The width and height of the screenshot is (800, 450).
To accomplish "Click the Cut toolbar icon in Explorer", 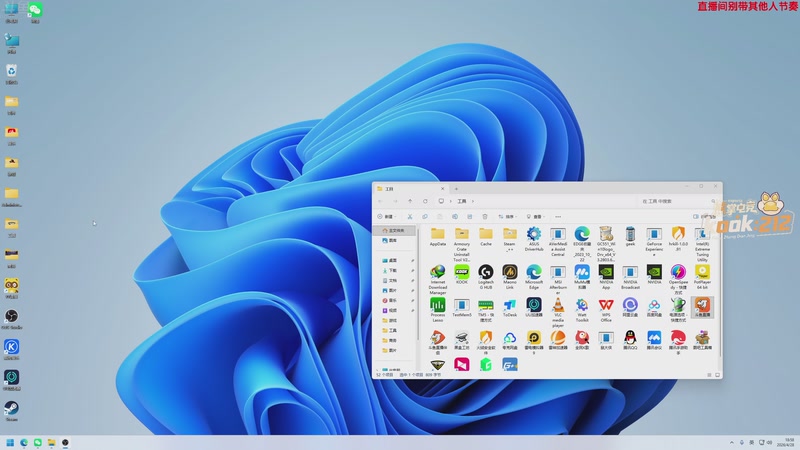I will [x=410, y=216].
